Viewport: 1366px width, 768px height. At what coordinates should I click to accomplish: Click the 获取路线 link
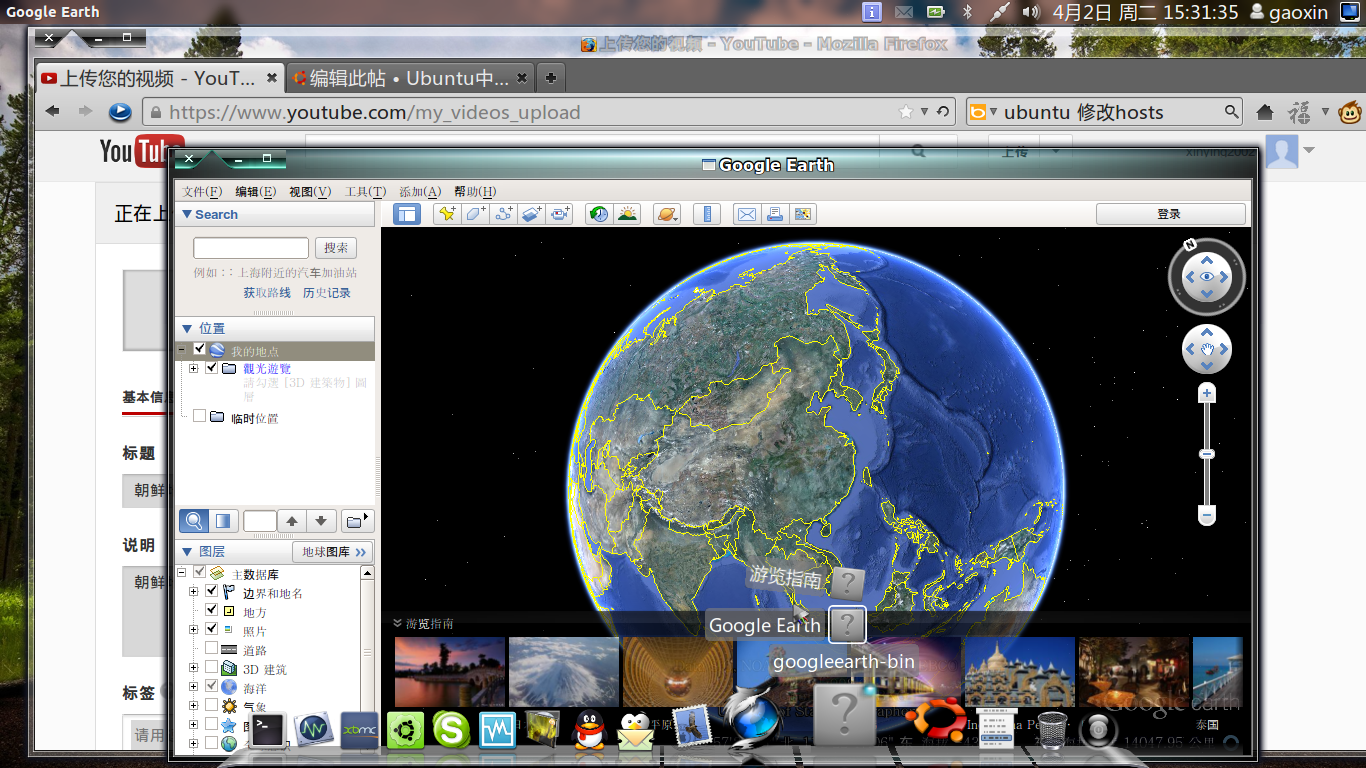[x=267, y=293]
